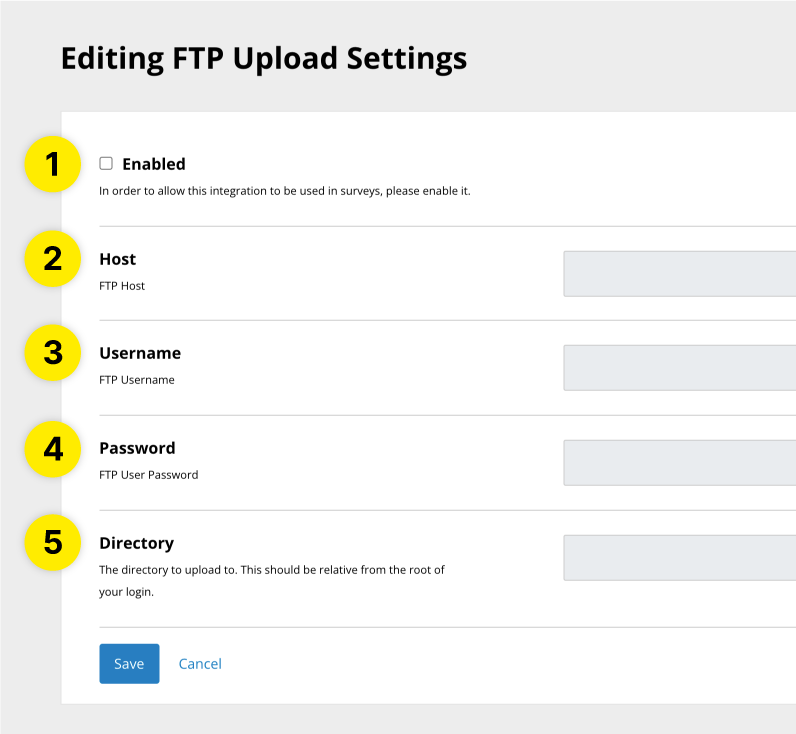This screenshot has height=734, width=796.
Task: Click the bold Username label
Action: [x=140, y=353]
